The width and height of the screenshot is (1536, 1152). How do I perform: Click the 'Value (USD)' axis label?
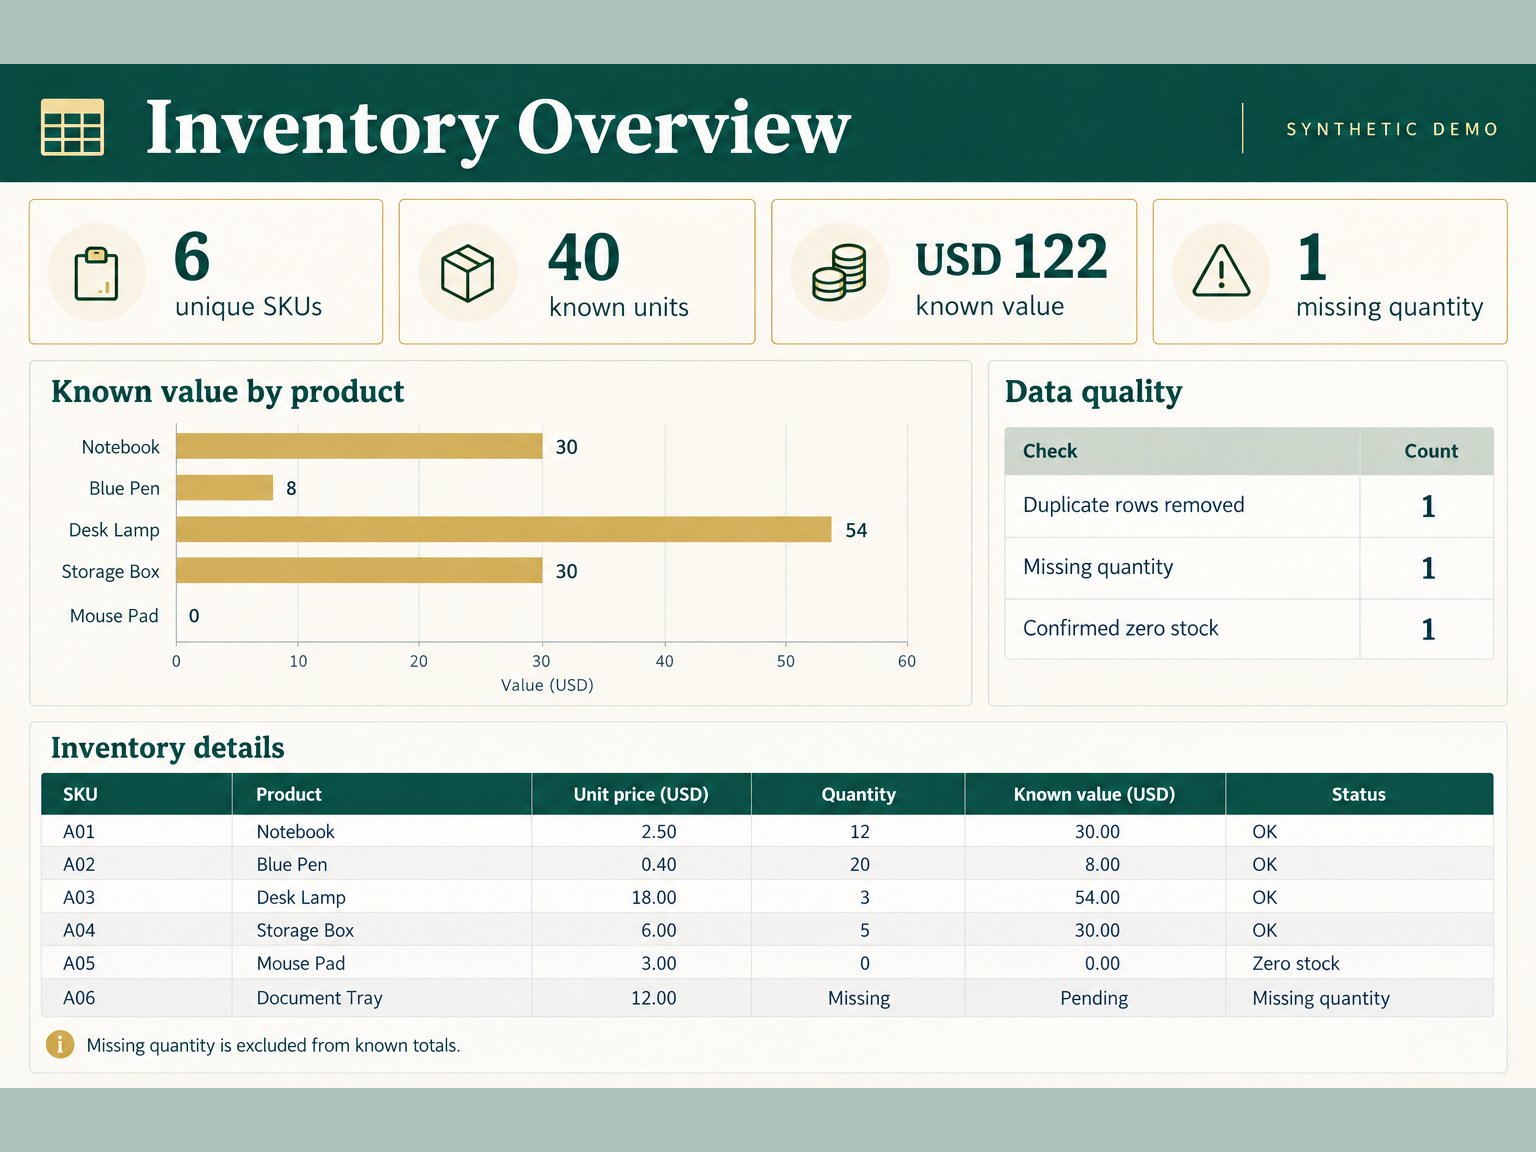pyautogui.click(x=547, y=685)
